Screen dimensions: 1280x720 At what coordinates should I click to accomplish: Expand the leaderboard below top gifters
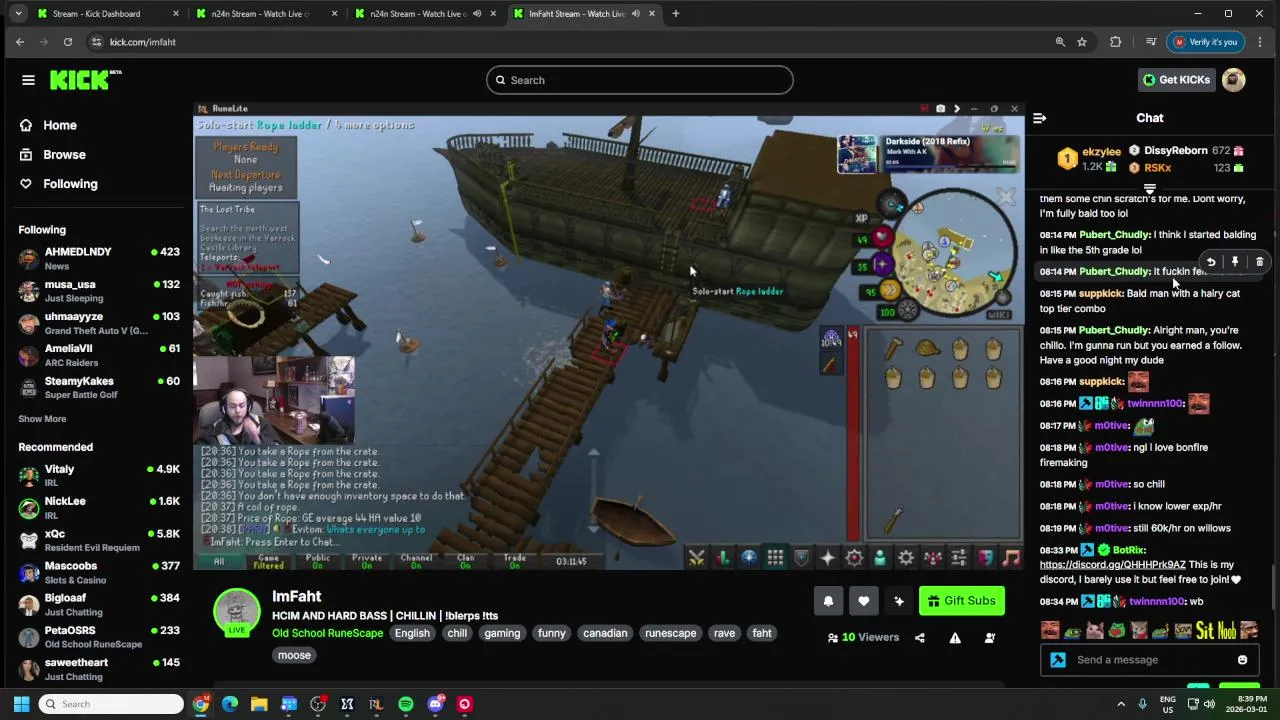(x=1150, y=188)
